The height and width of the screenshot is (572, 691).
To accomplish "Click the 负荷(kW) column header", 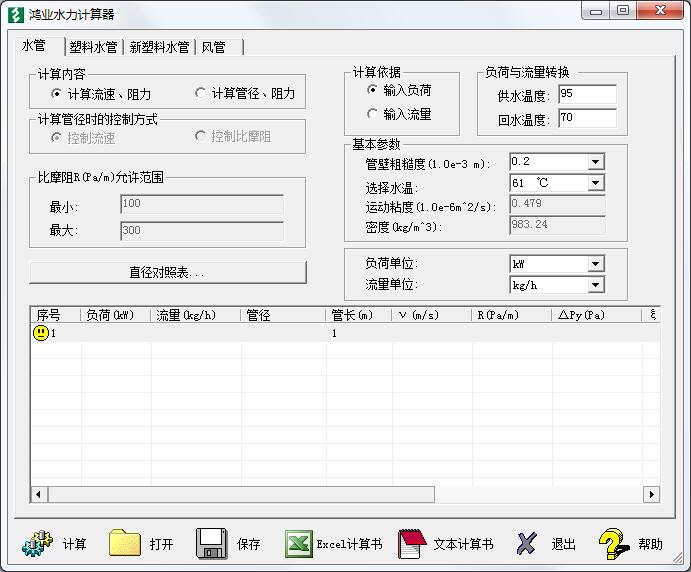I will [115, 315].
